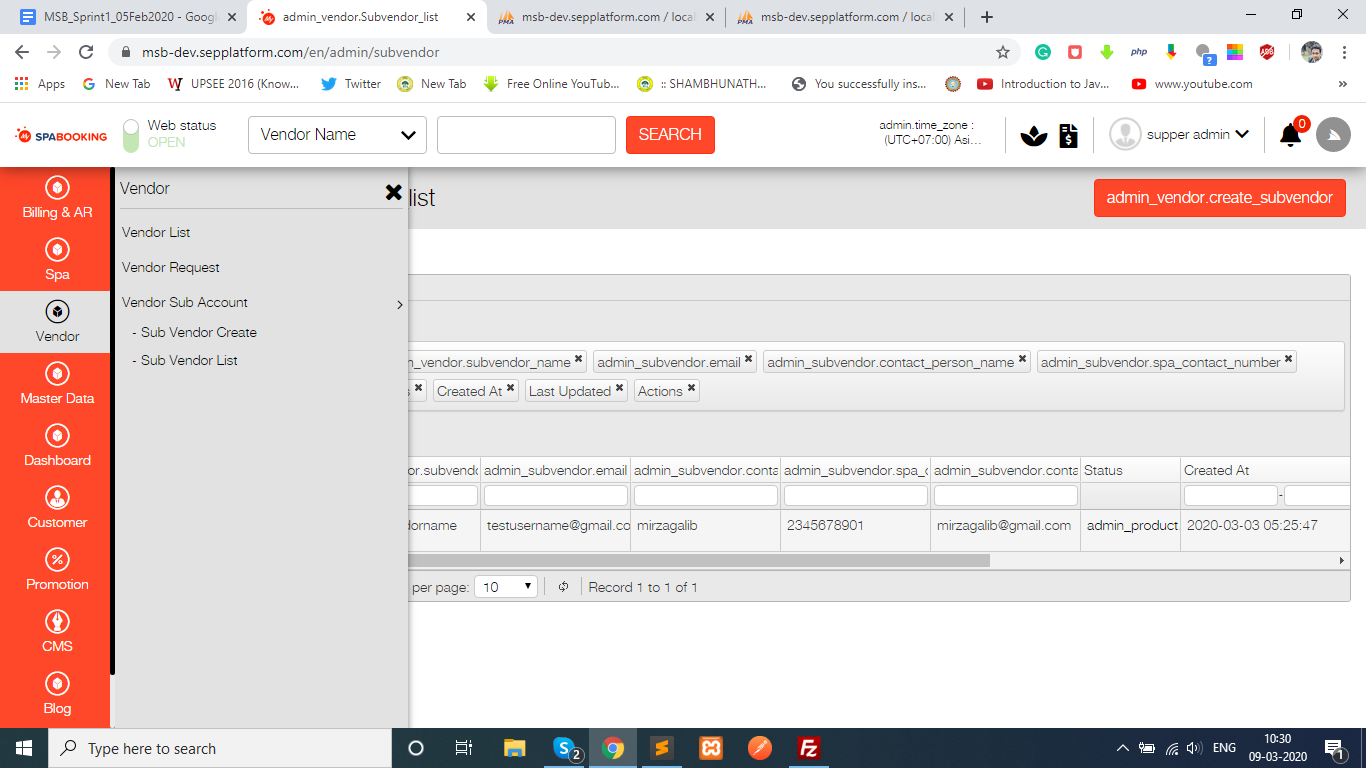This screenshot has width=1366, height=768.
Task: Select Vendor List menu item
Action: (x=156, y=232)
